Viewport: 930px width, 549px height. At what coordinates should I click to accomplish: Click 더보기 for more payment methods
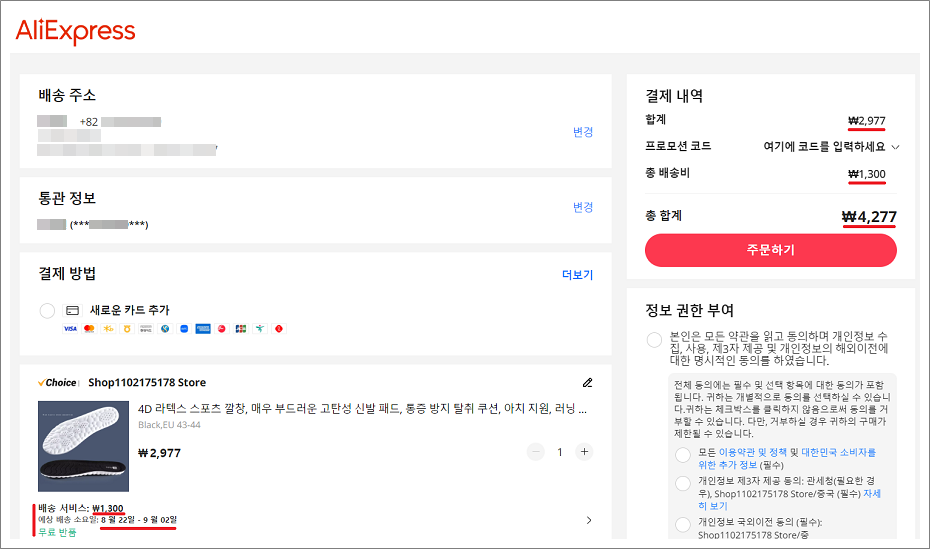(577, 274)
